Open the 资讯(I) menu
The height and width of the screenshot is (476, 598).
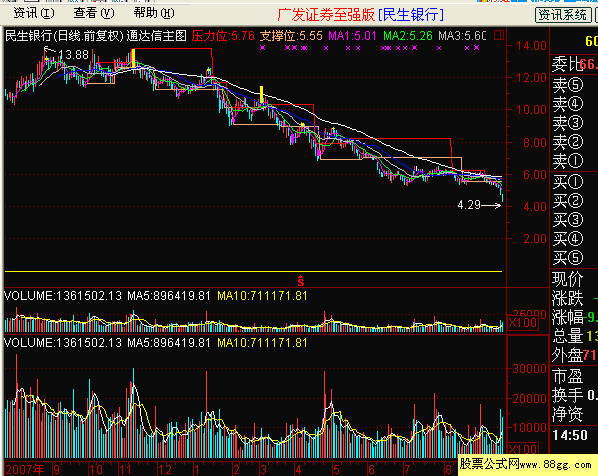[x=34, y=14]
